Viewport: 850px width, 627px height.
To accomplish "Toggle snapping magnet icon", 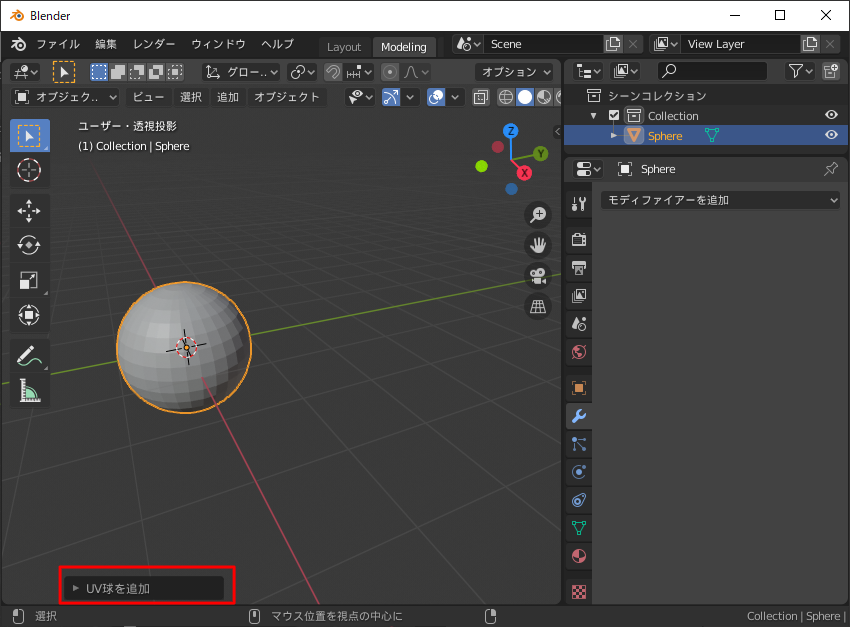I will coord(333,72).
